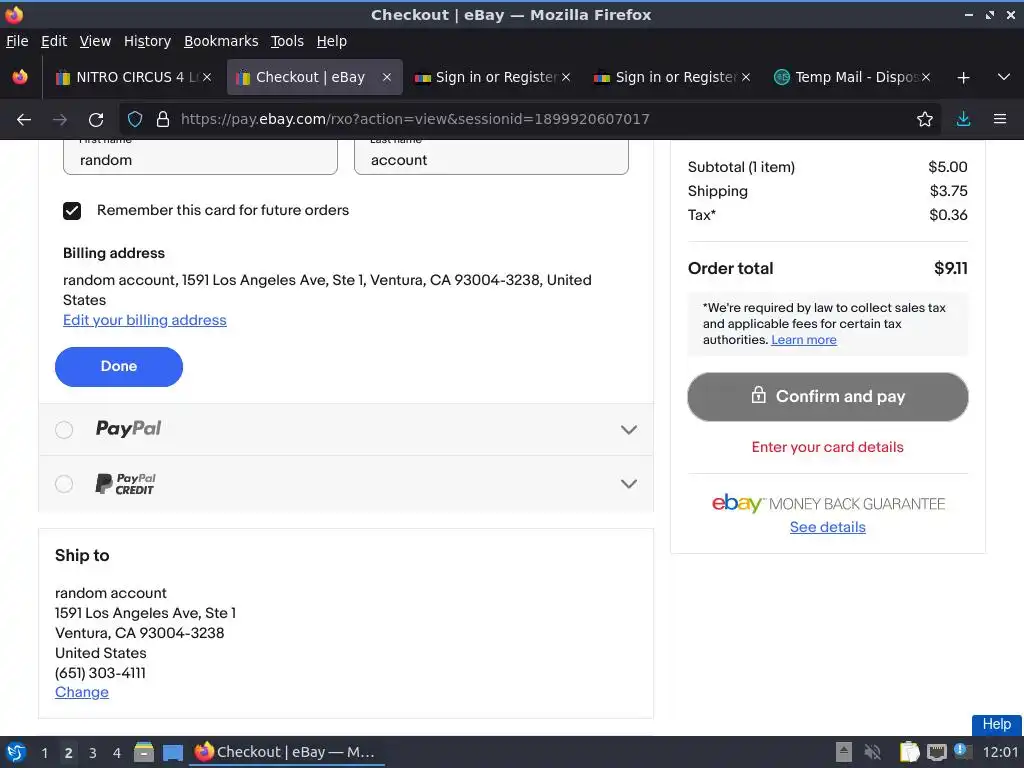Click Change under Ship to address
1024x768 pixels.
pyautogui.click(x=82, y=692)
